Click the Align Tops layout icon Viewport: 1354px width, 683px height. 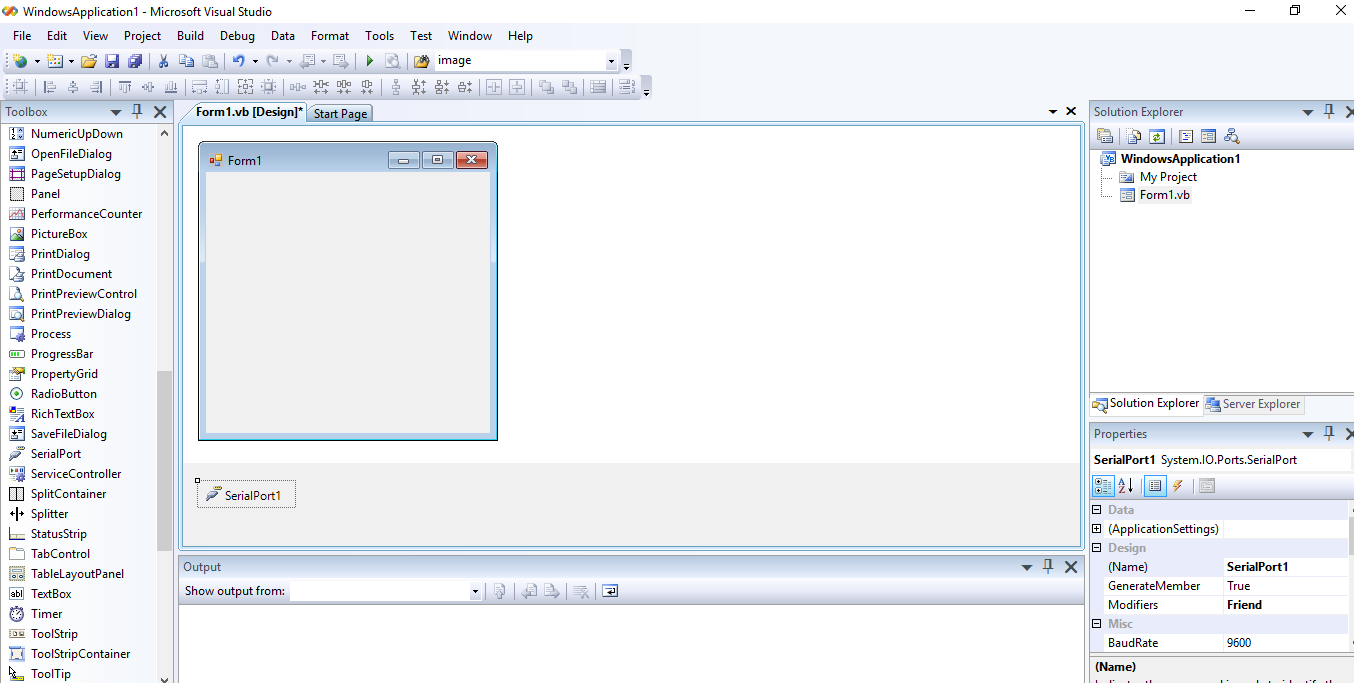(125, 87)
